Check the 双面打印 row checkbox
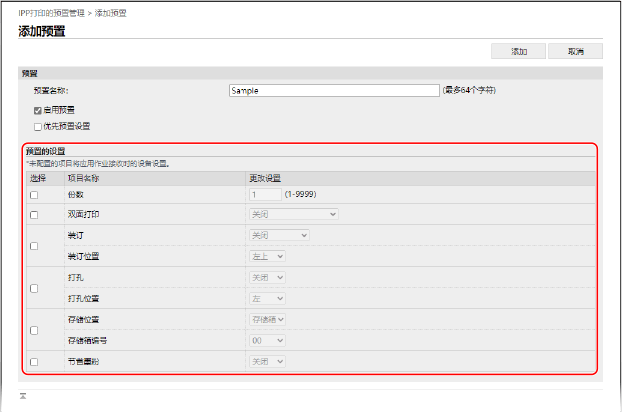Viewport: 622px width, 412px height. pos(34,215)
